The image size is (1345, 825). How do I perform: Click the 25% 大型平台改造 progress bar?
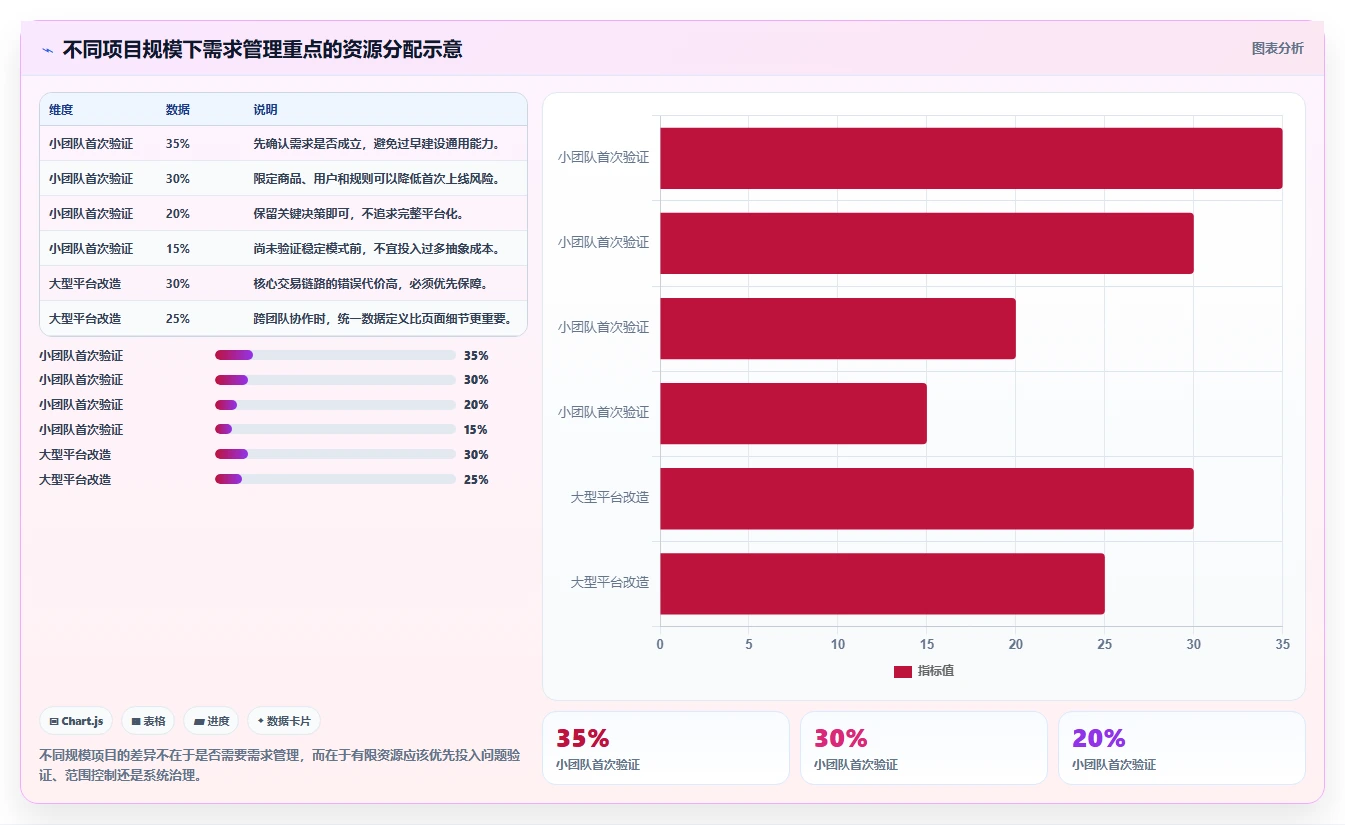click(335, 480)
